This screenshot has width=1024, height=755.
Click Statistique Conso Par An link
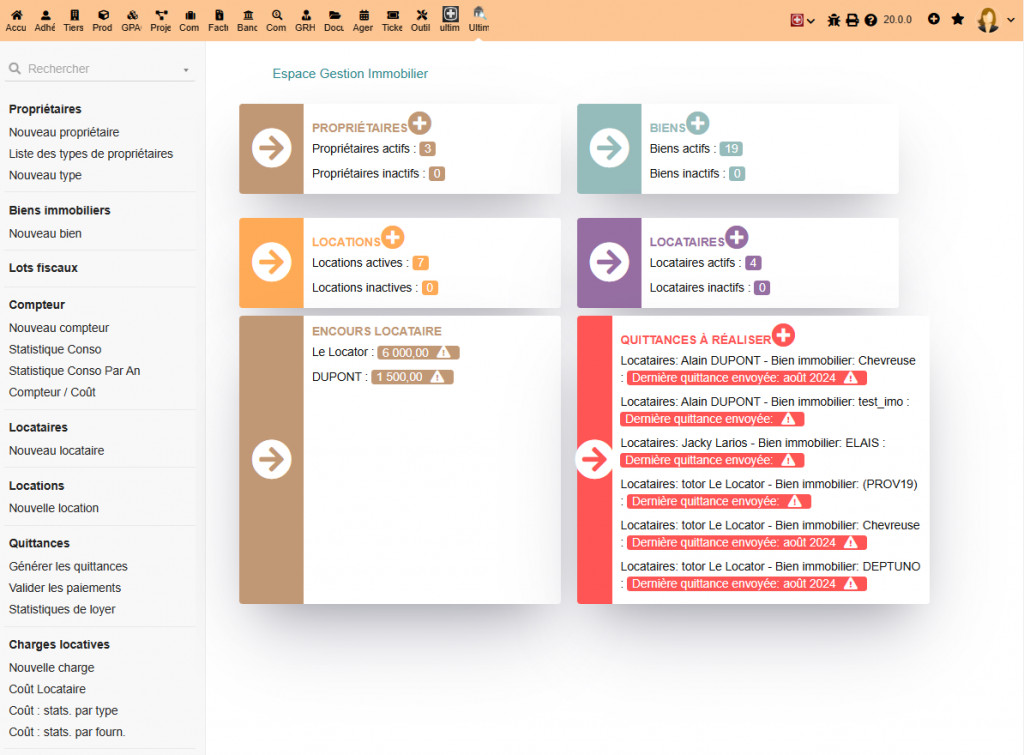[x=74, y=370]
